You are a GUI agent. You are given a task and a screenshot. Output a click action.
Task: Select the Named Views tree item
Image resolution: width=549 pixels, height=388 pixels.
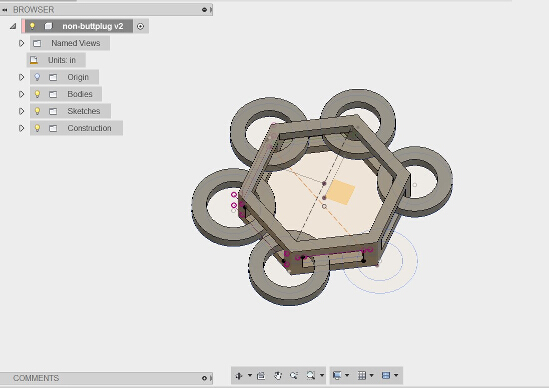[x=76, y=43]
